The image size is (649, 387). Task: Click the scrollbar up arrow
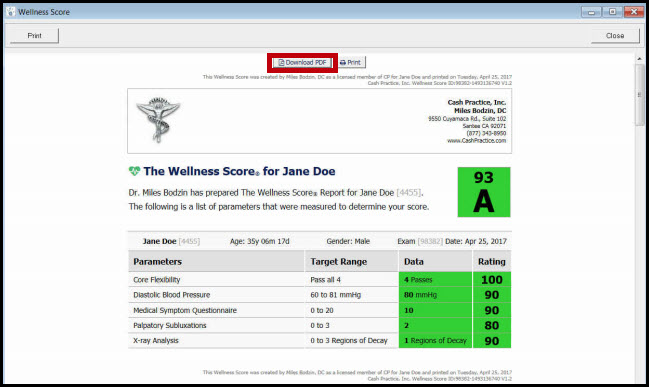point(639,59)
